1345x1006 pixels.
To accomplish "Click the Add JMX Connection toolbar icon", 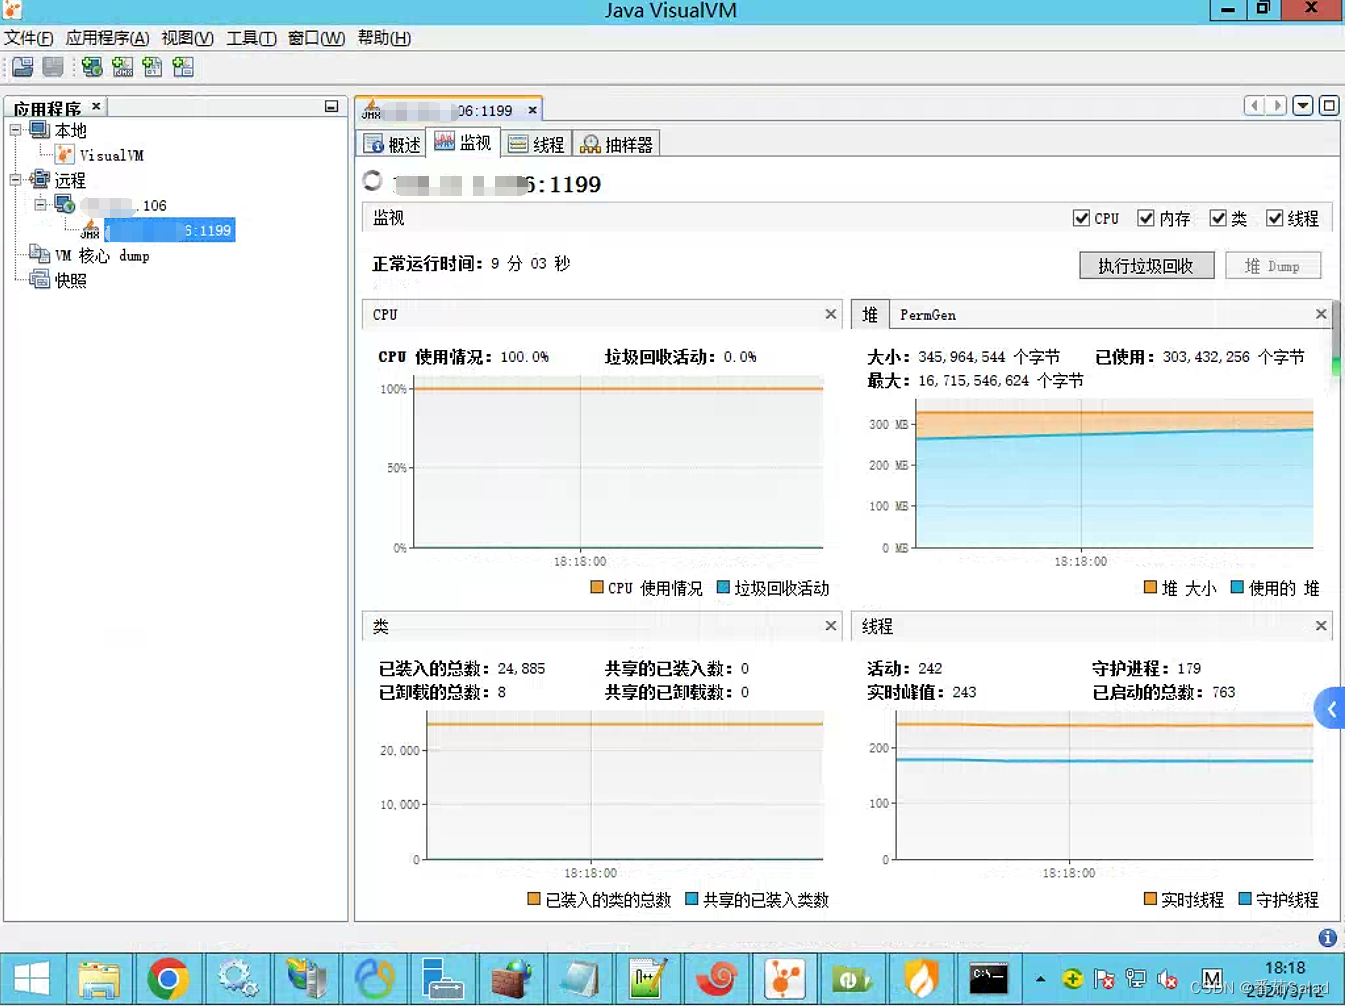I will tap(122, 67).
